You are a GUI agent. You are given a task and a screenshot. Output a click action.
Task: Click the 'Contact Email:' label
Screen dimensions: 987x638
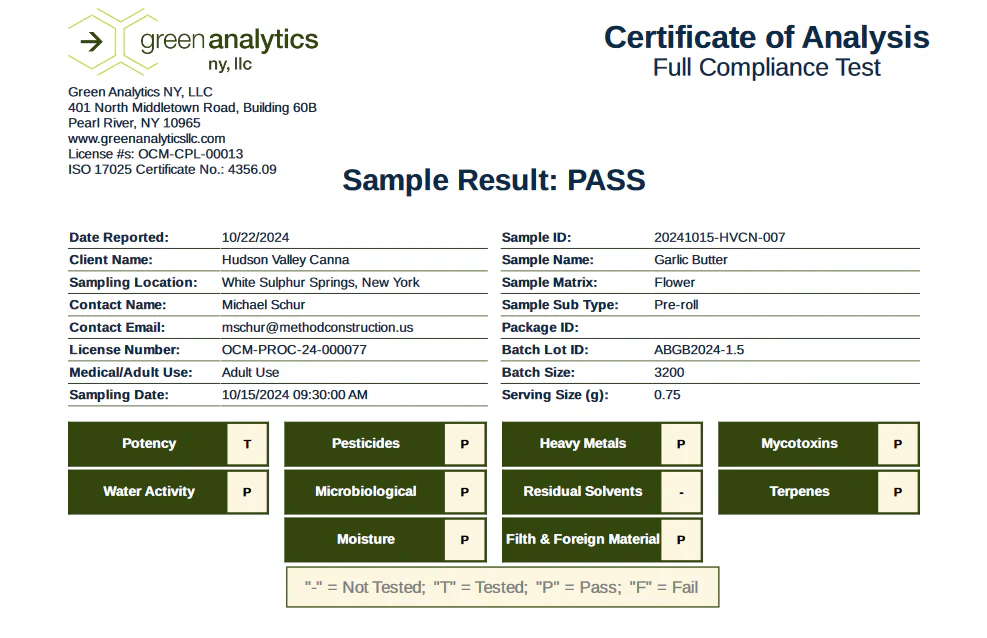tap(117, 327)
